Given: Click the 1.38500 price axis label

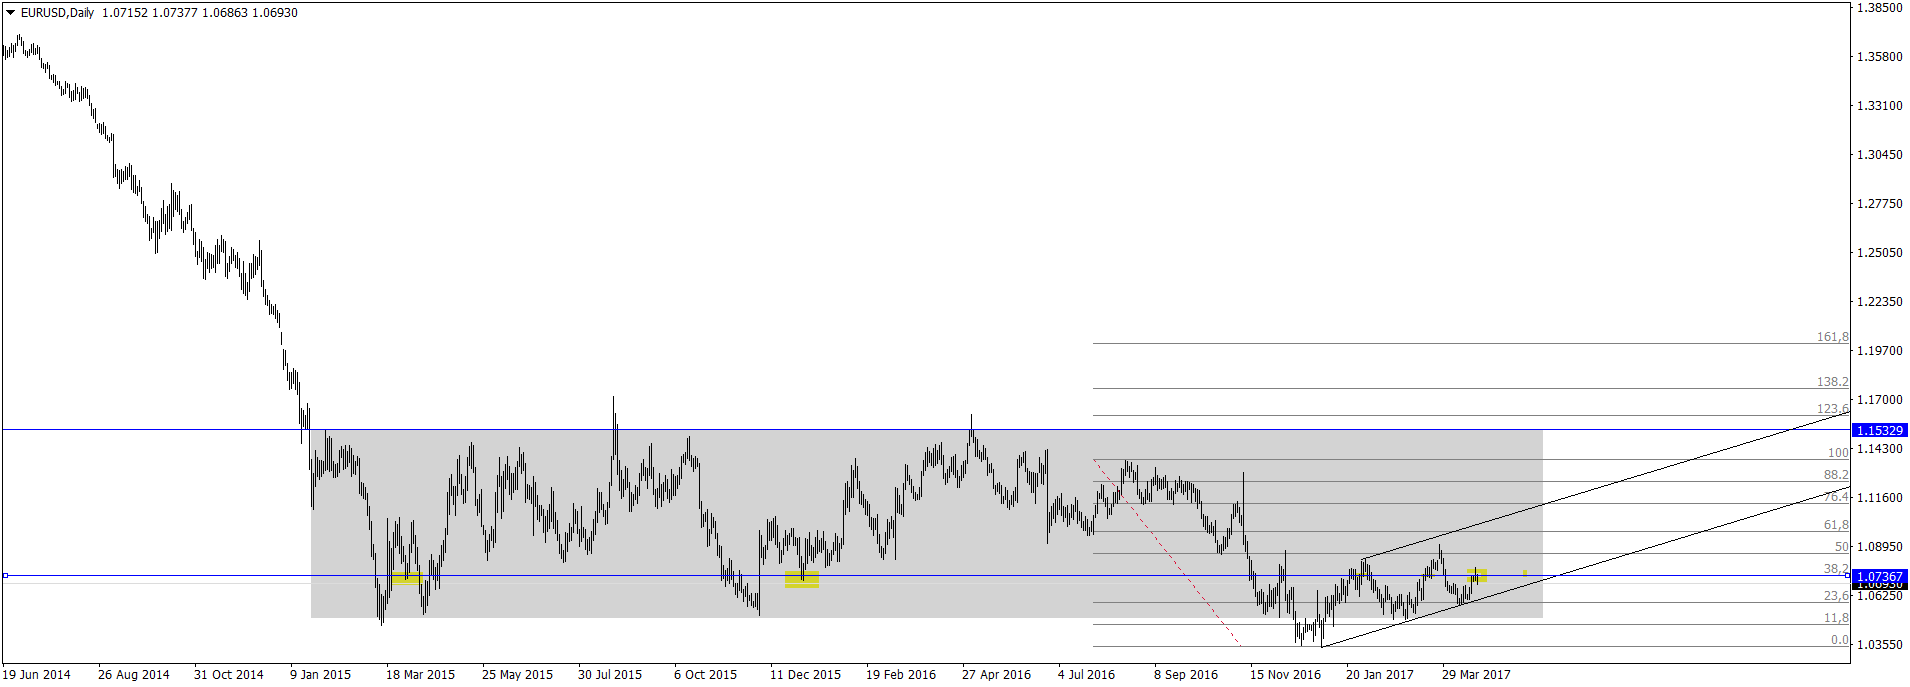Looking at the screenshot, I should [1879, 8].
